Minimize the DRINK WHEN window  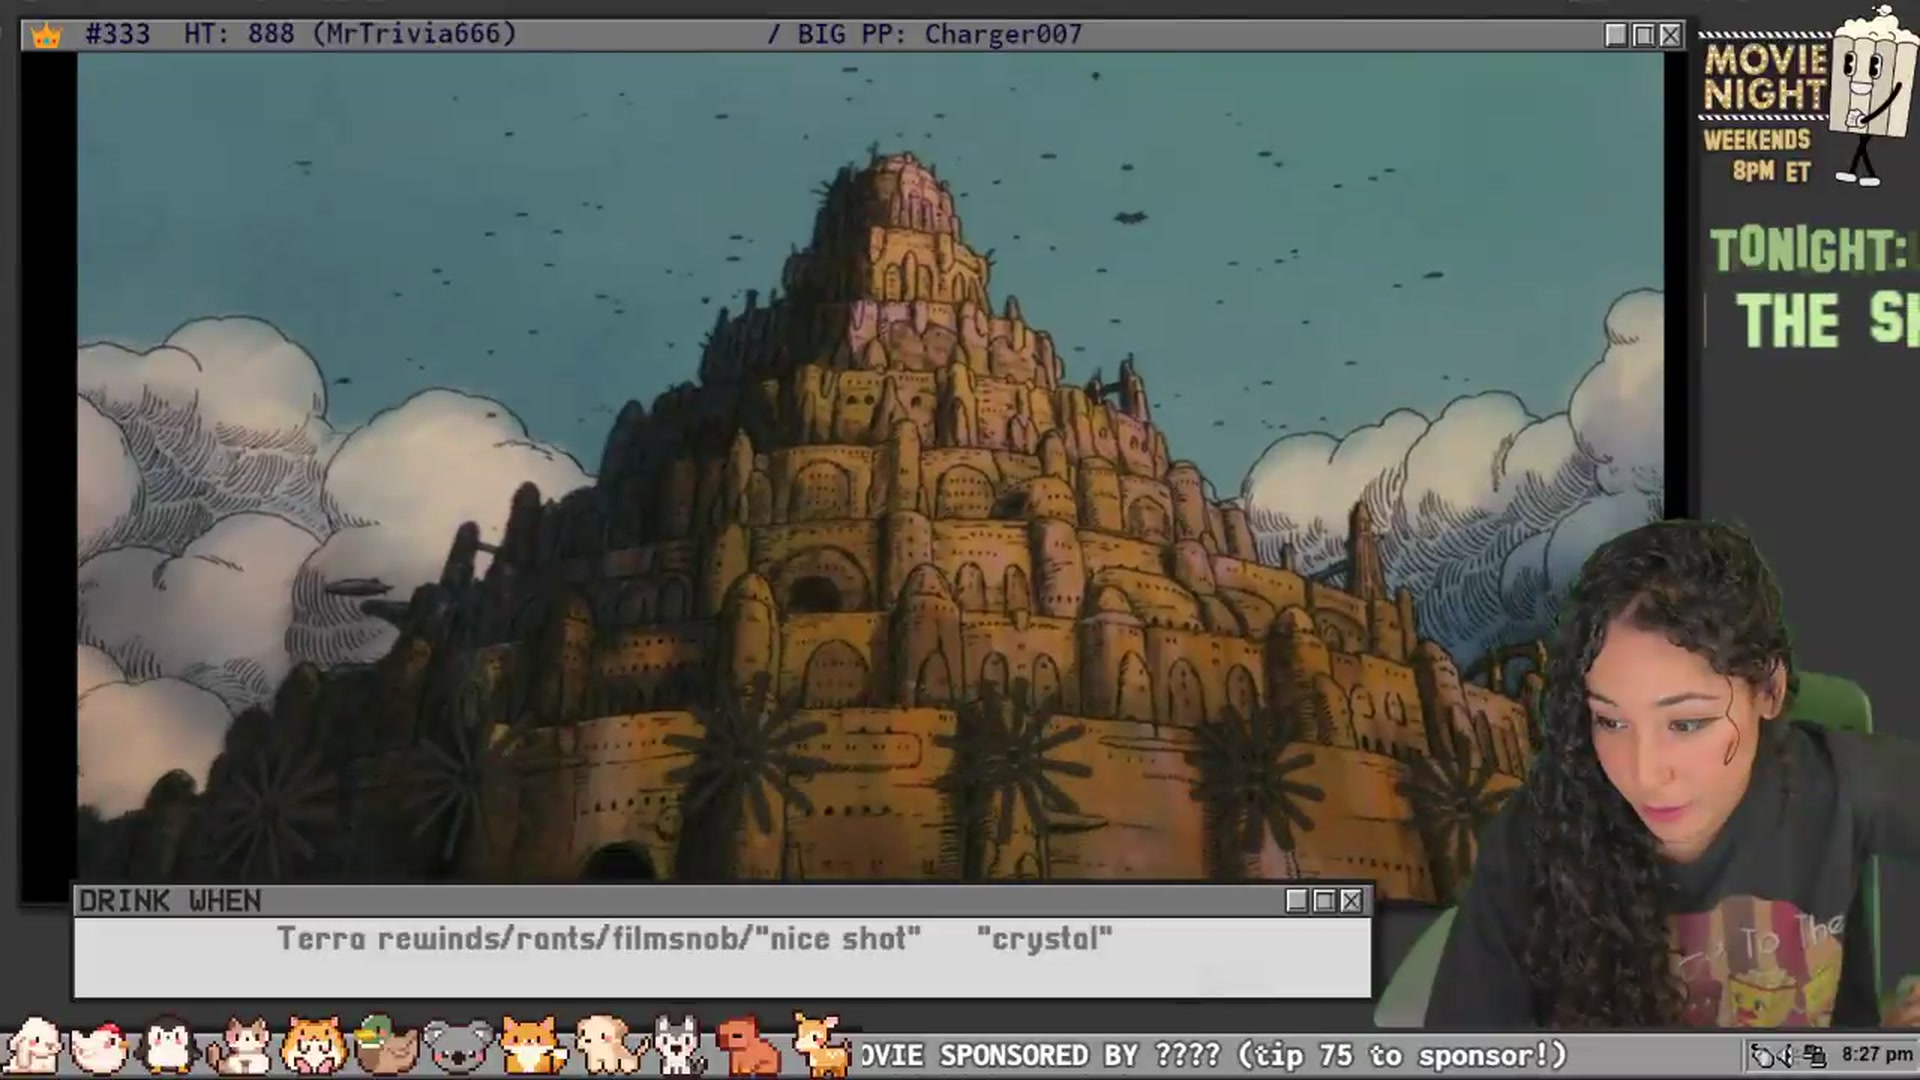tap(1296, 901)
